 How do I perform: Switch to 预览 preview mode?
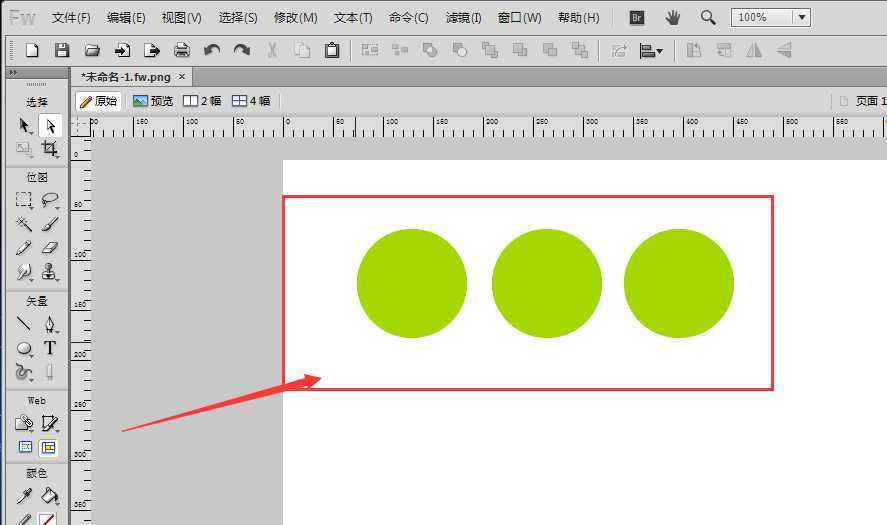[153, 101]
